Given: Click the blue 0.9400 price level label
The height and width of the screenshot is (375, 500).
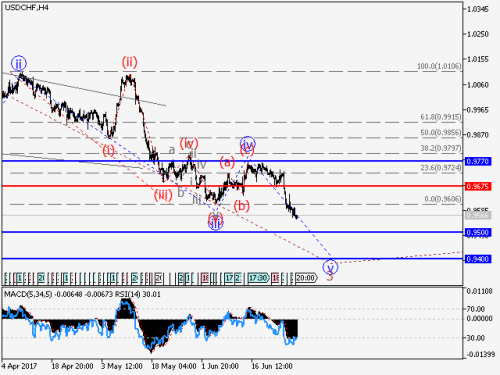Looking at the screenshot, I should click(478, 259).
